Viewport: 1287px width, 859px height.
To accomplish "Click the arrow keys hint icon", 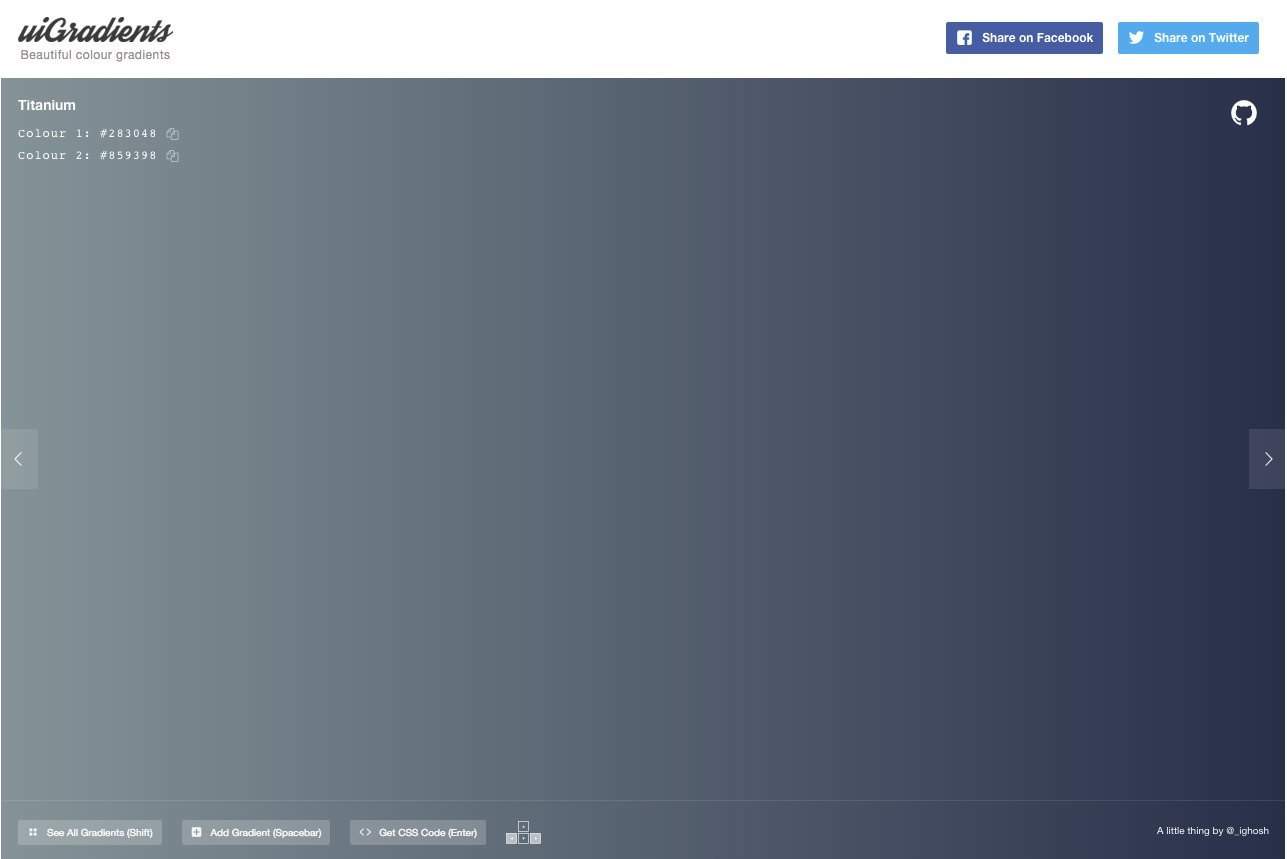I will click(x=523, y=832).
